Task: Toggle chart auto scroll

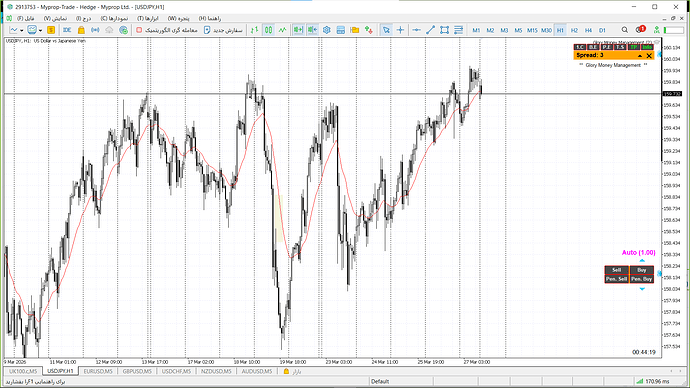Action: 312,30
